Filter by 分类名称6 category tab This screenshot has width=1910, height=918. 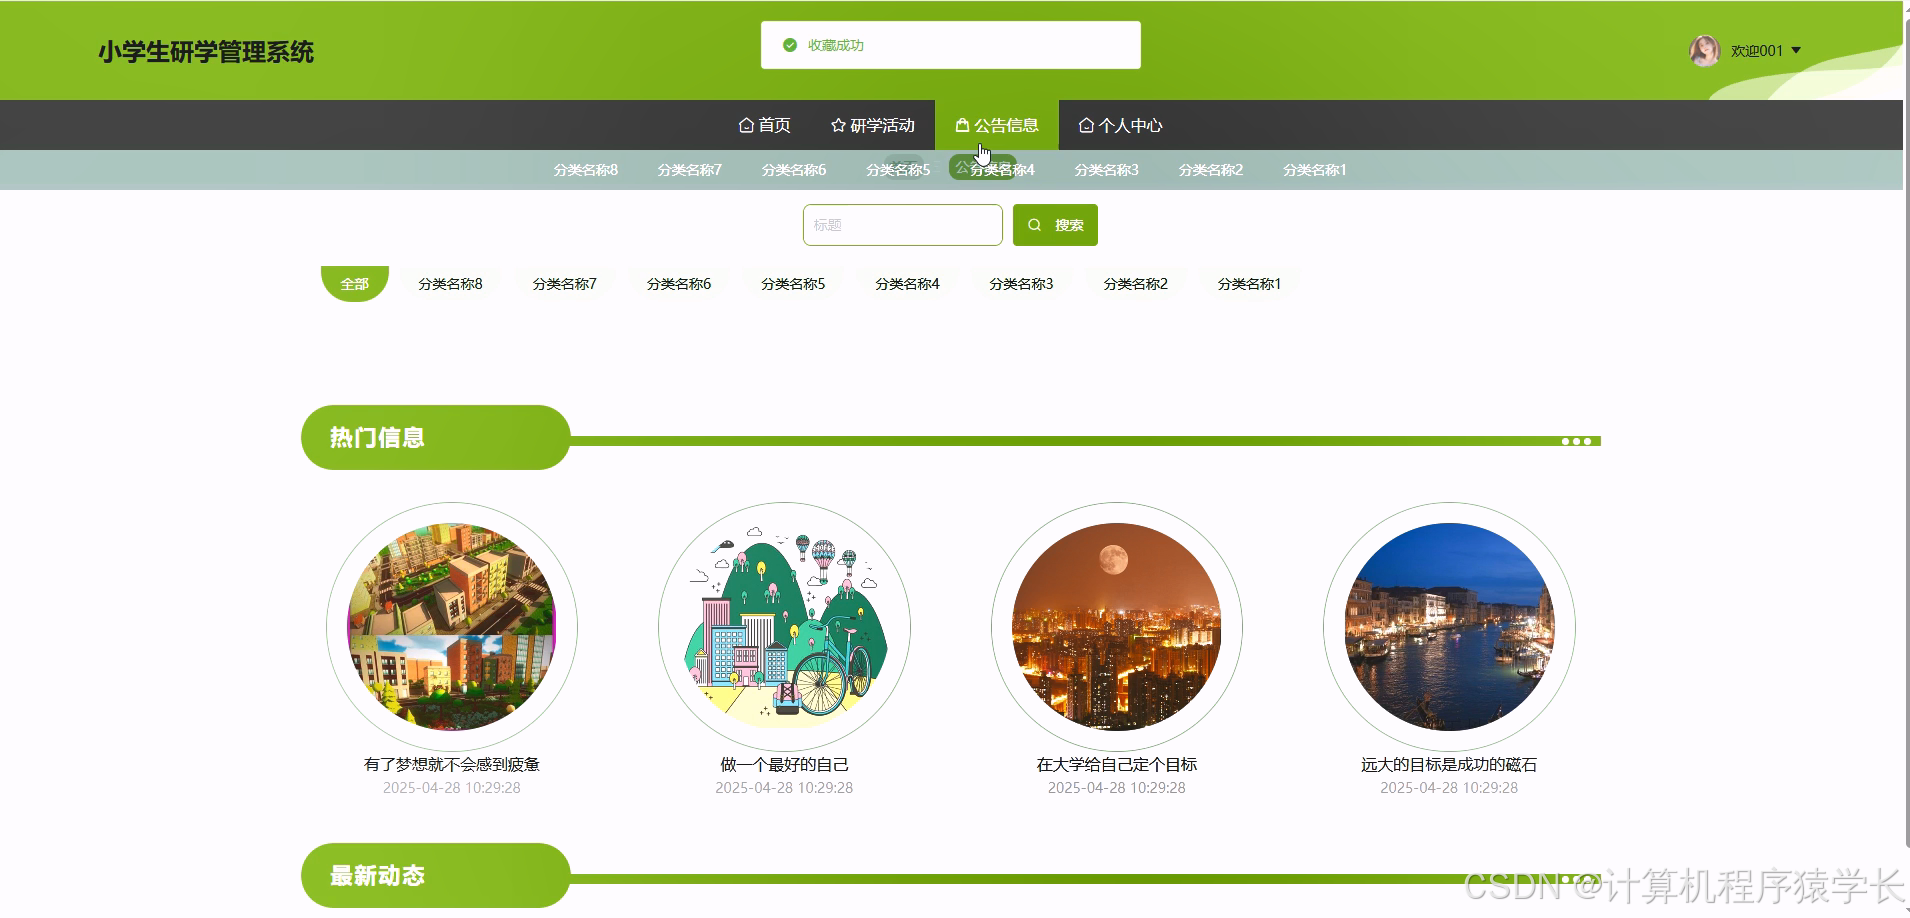[679, 284]
